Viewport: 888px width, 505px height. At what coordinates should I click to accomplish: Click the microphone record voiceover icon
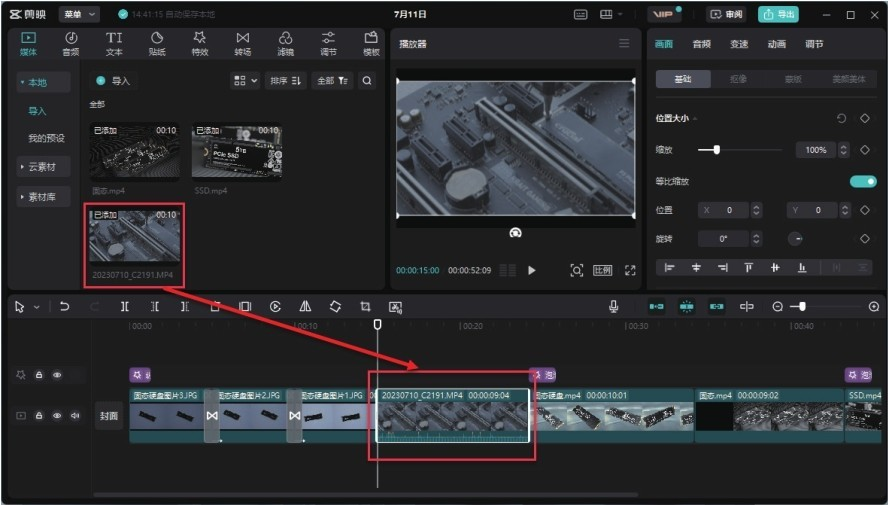coord(614,307)
